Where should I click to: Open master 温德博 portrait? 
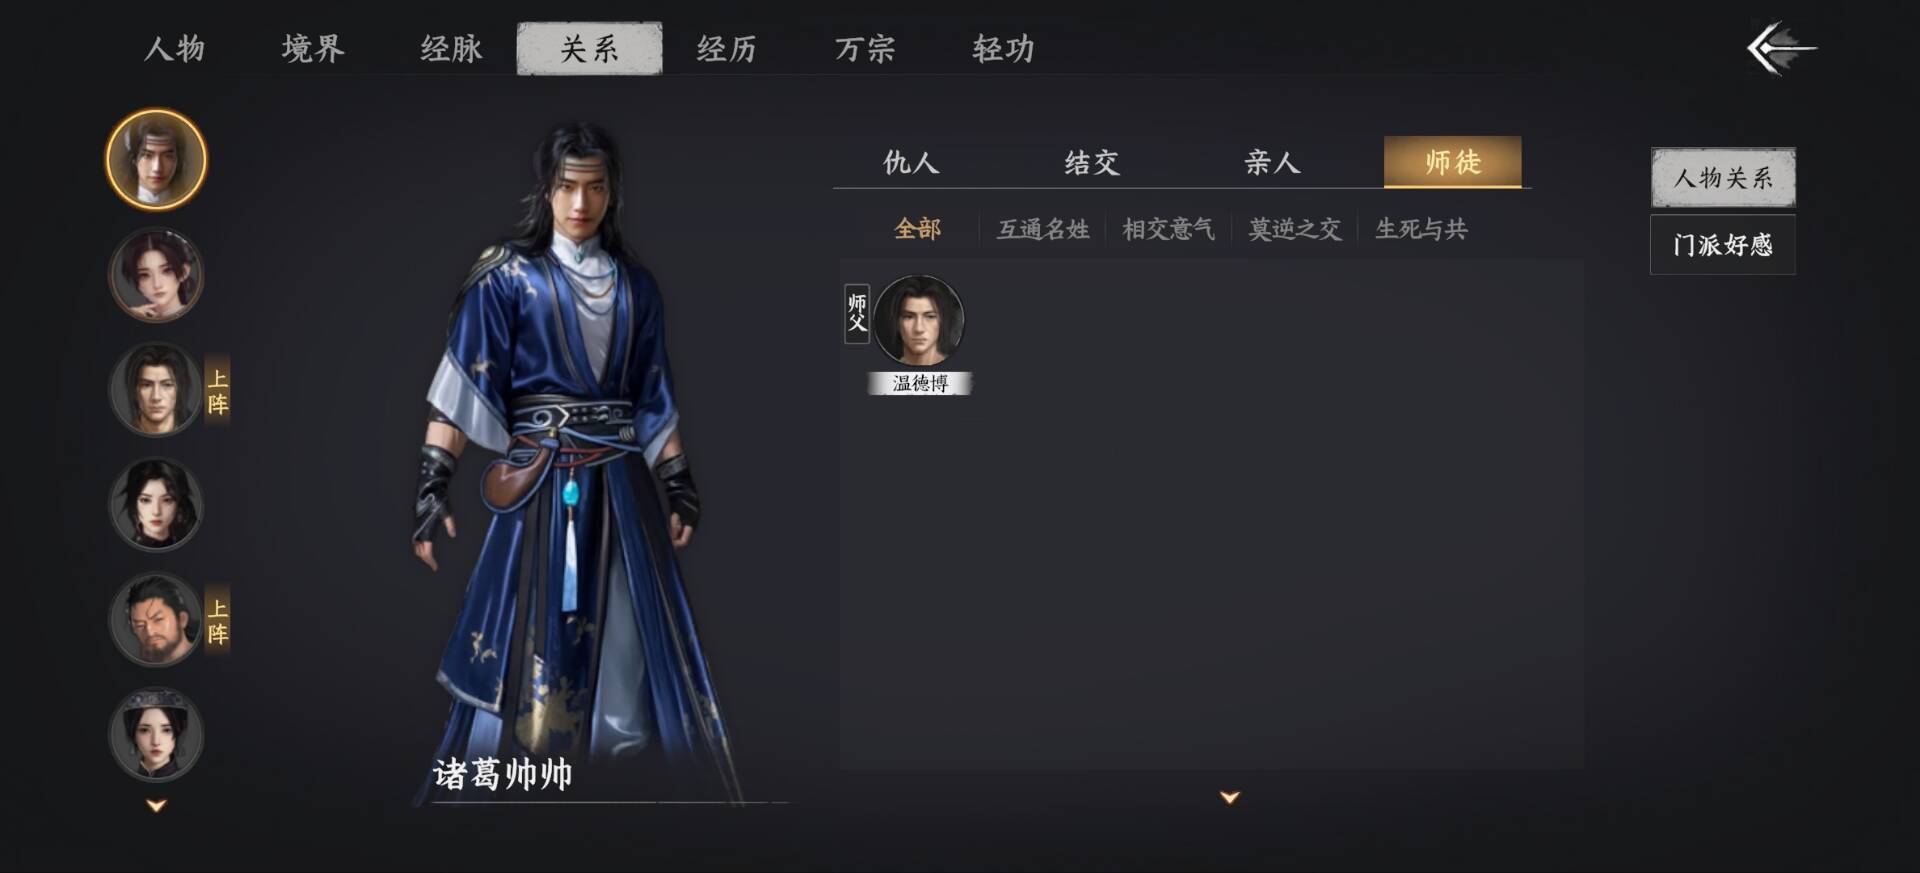click(x=919, y=320)
